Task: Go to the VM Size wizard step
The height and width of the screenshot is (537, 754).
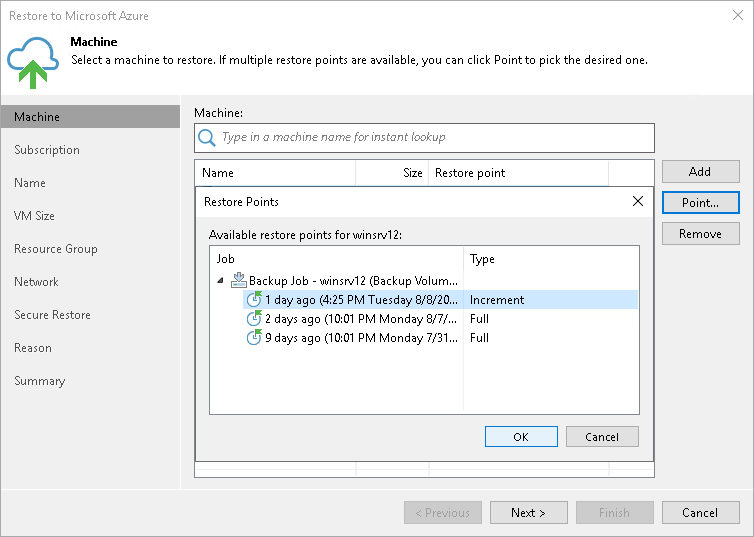Action: coord(34,216)
